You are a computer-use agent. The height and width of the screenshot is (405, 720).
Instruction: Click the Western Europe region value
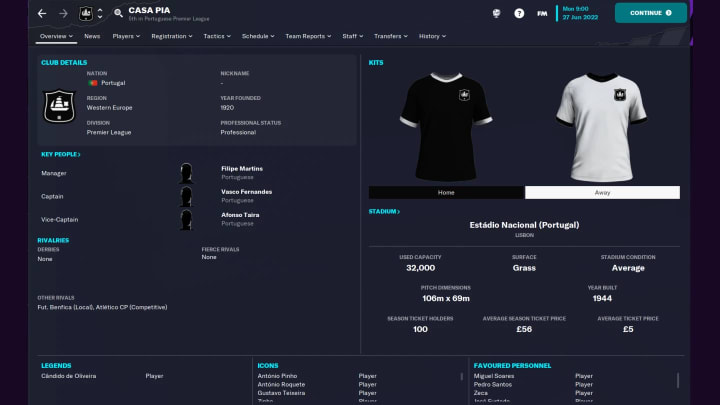click(x=109, y=107)
